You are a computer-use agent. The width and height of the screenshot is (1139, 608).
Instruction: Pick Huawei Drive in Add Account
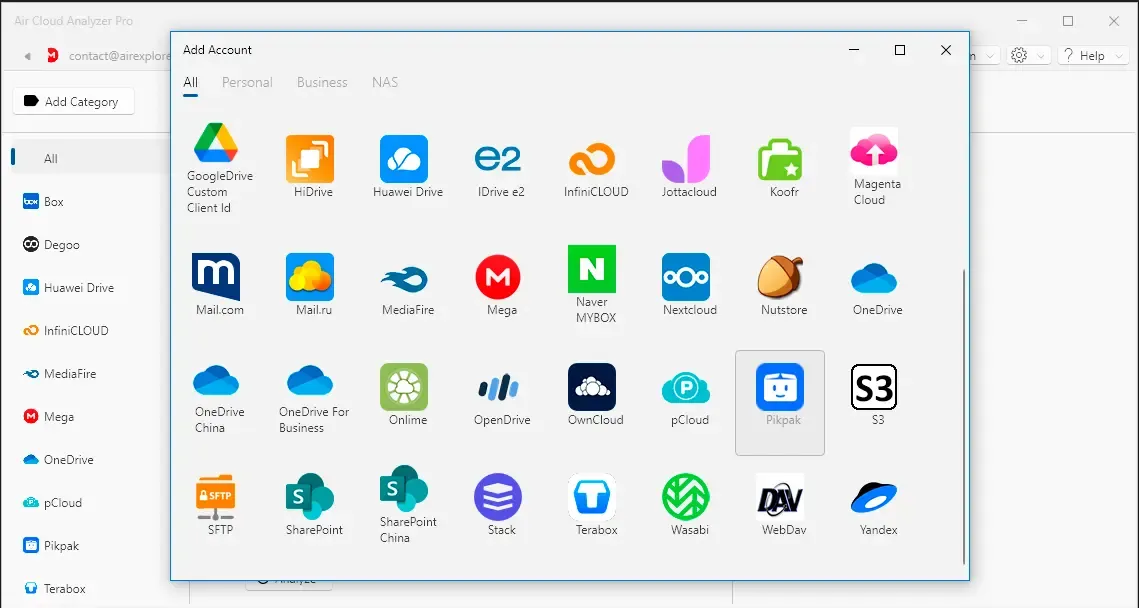pos(408,168)
